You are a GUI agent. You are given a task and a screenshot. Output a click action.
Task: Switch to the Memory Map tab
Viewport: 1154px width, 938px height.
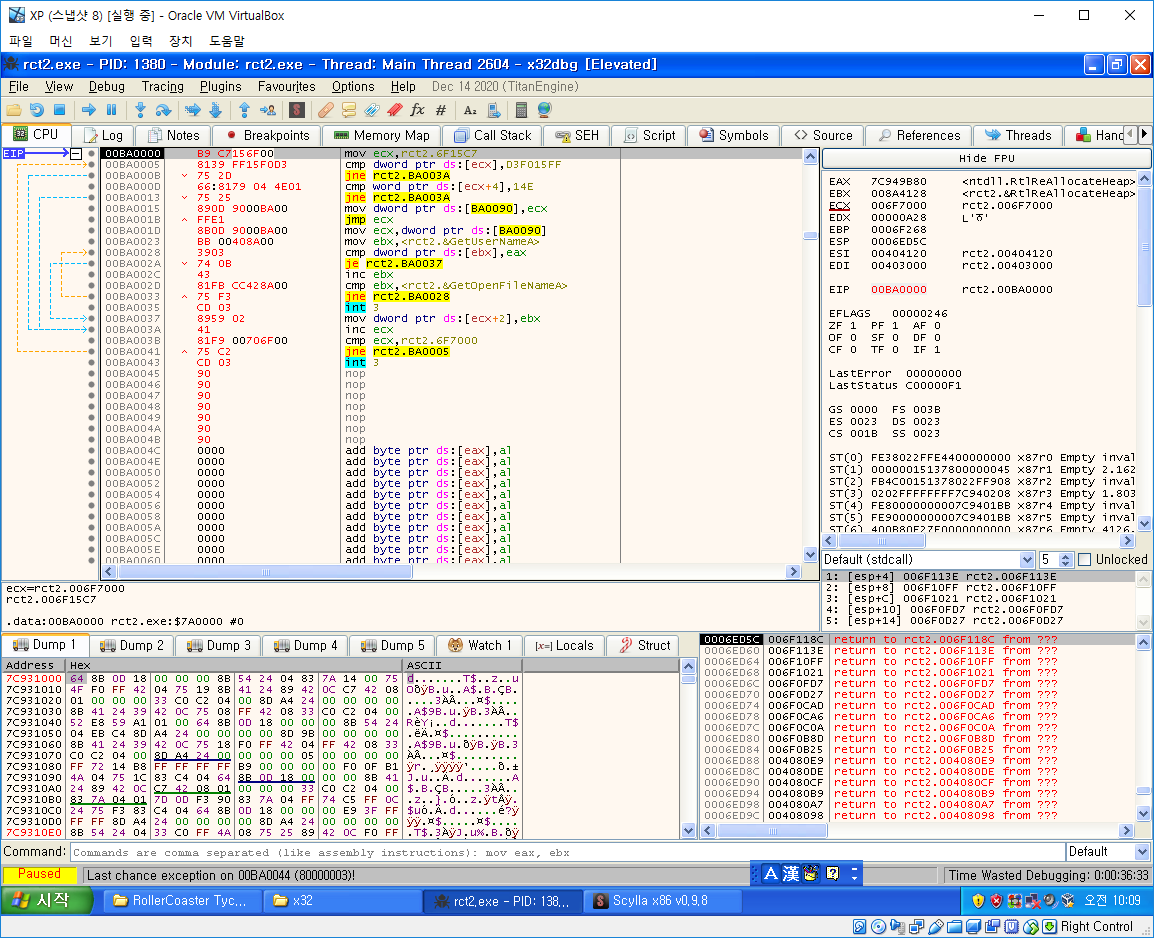(x=381, y=135)
